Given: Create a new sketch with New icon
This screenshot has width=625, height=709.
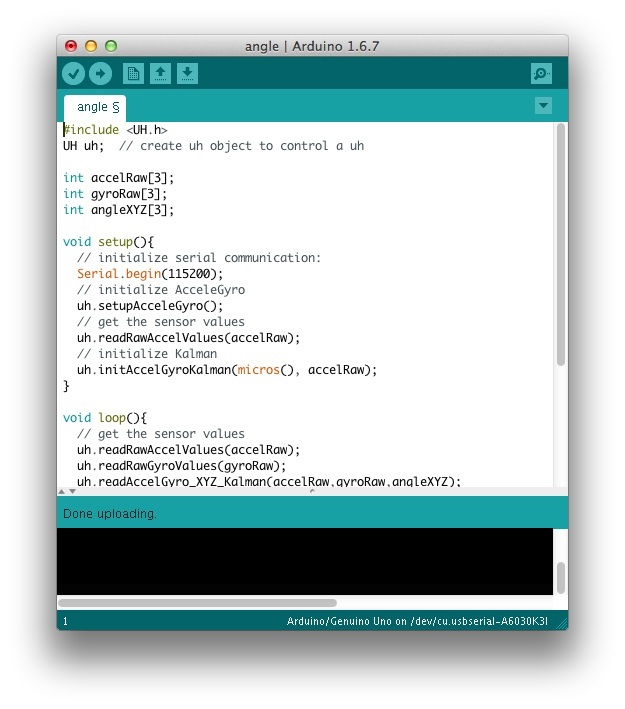Looking at the screenshot, I should point(133,74).
